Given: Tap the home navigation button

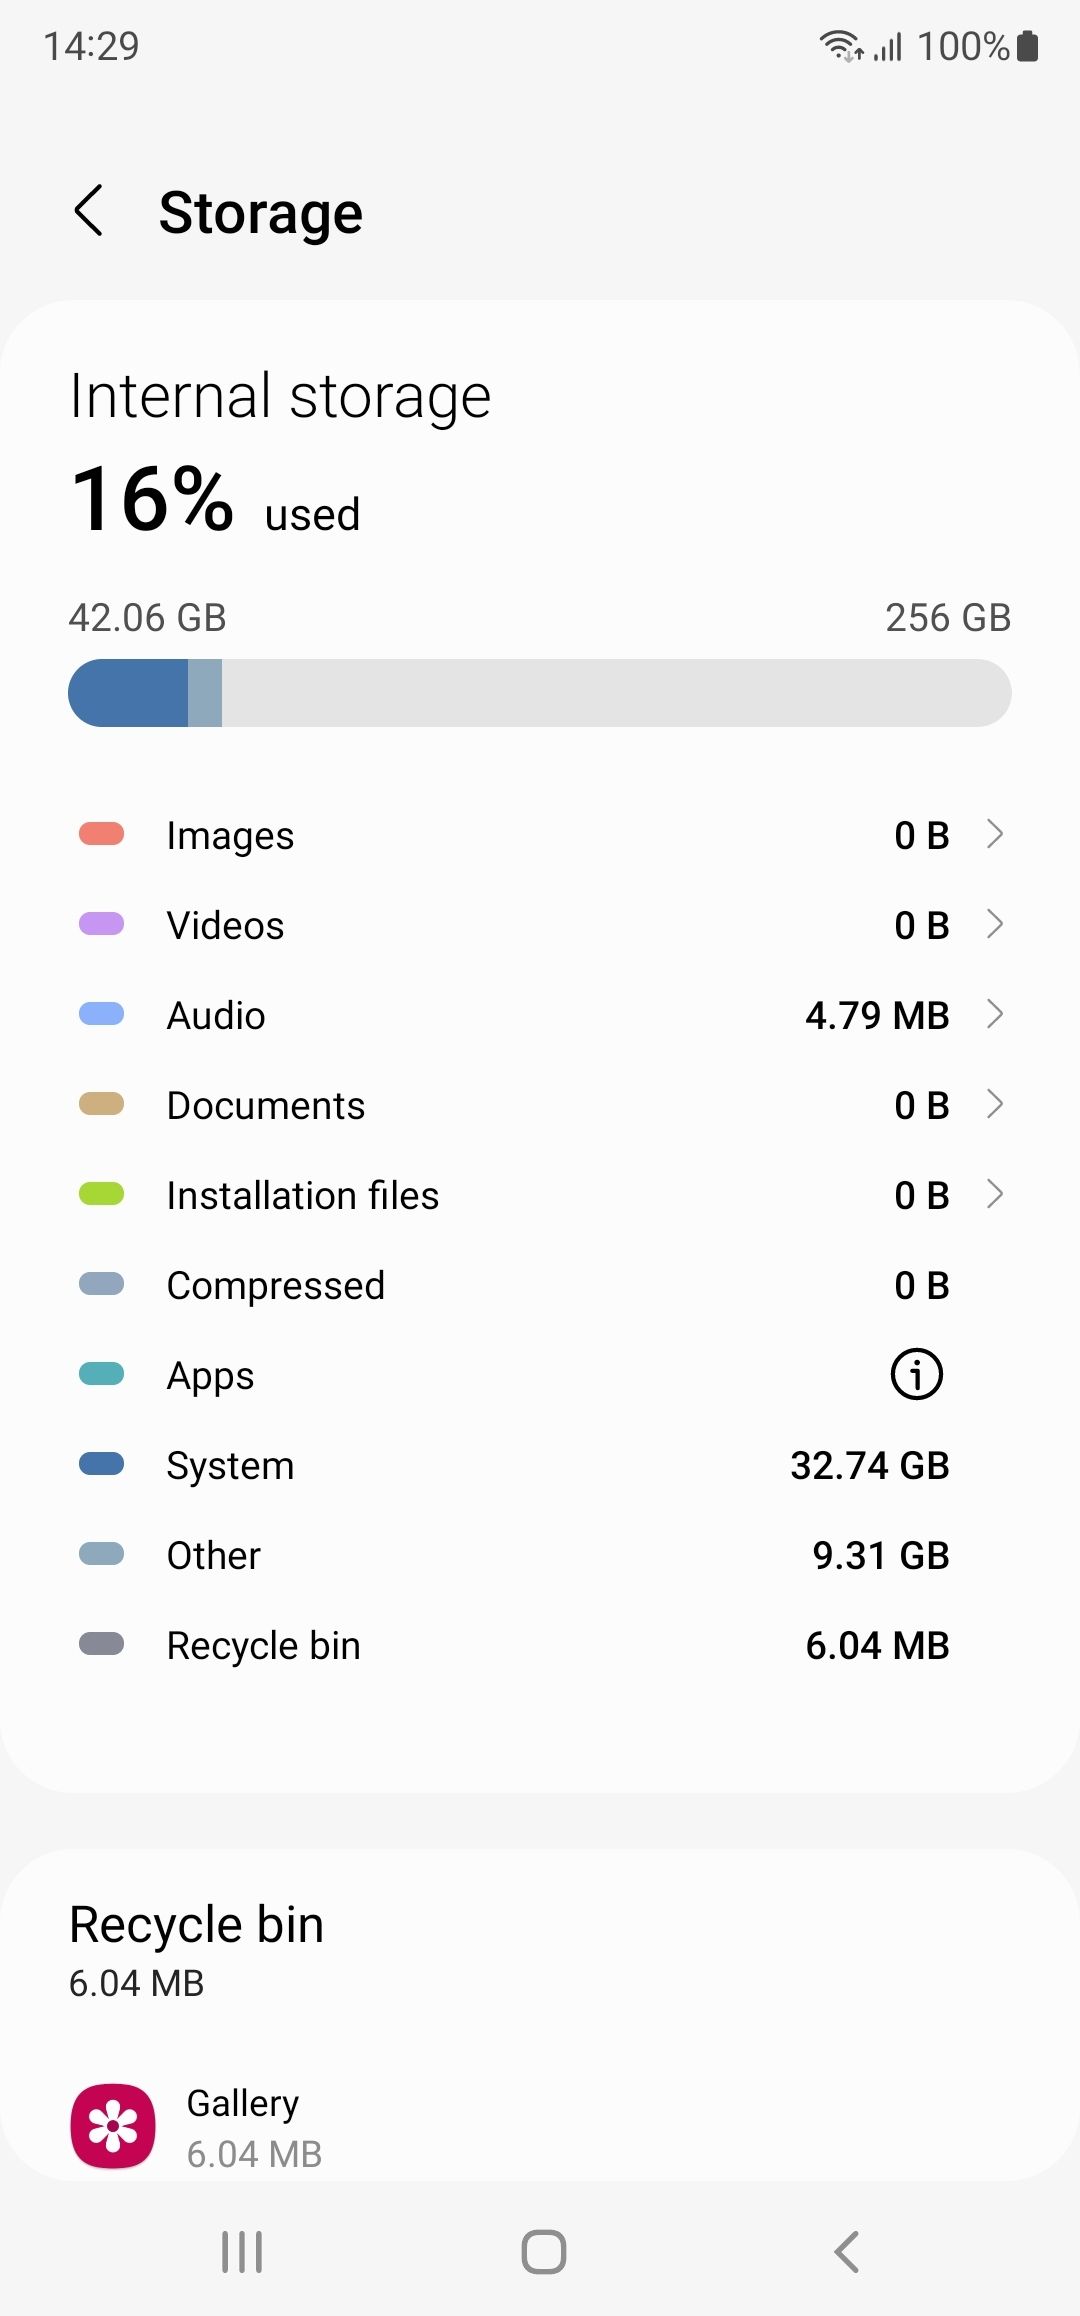Looking at the screenshot, I should (x=543, y=2252).
